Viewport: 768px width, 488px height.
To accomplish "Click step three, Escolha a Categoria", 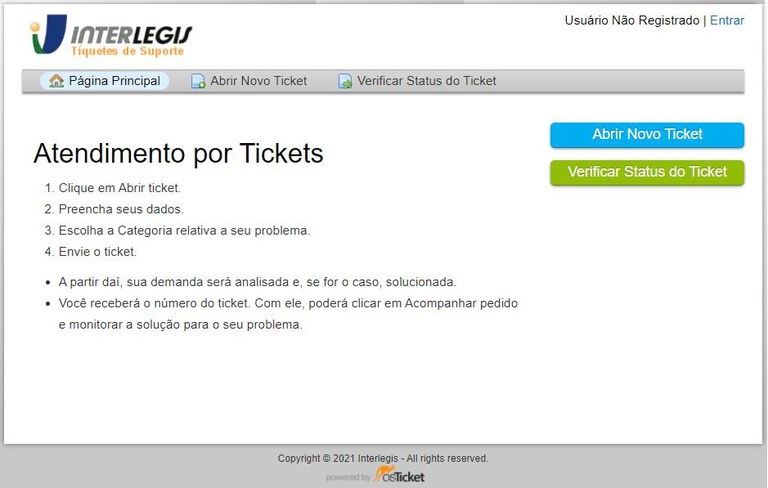I will (x=184, y=231).
